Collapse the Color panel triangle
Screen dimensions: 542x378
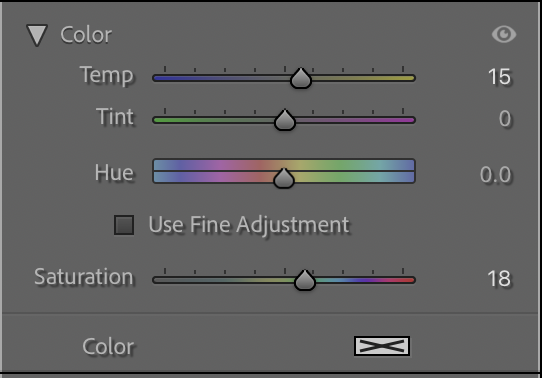(x=37, y=35)
